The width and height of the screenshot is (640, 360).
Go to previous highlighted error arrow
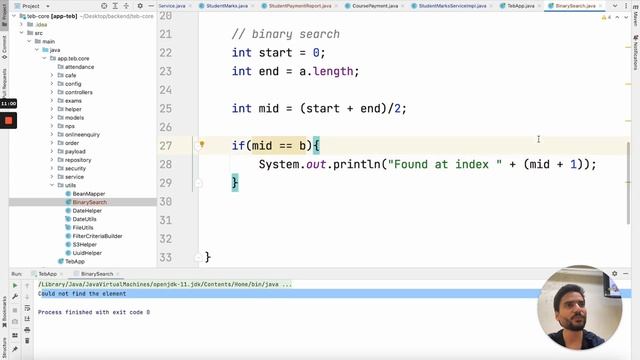pyautogui.click(x=617, y=17)
